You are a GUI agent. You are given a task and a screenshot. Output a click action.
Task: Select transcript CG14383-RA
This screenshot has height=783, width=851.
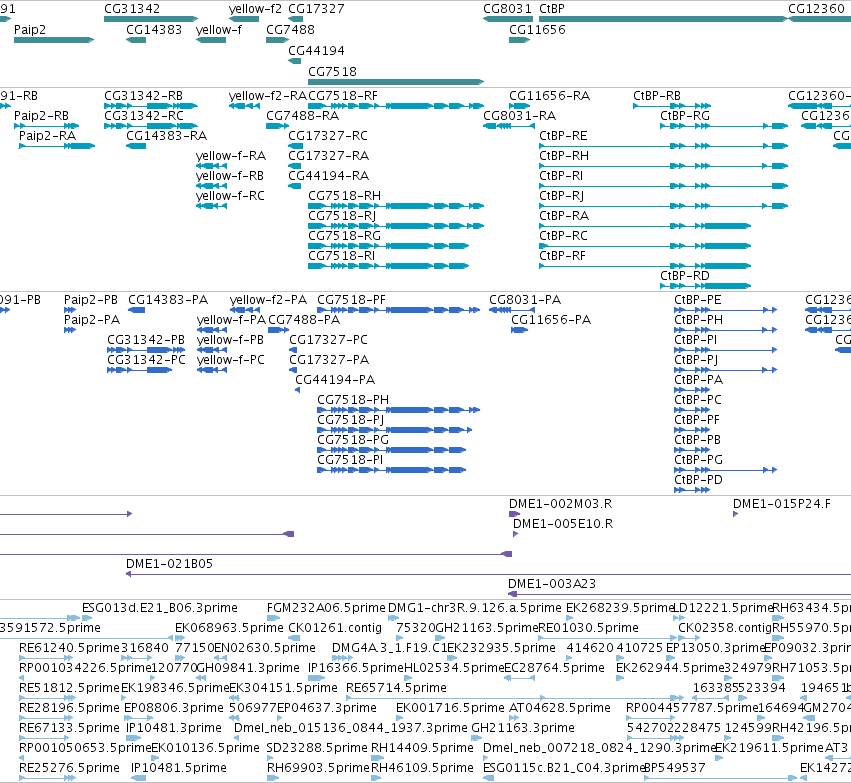pos(167,136)
